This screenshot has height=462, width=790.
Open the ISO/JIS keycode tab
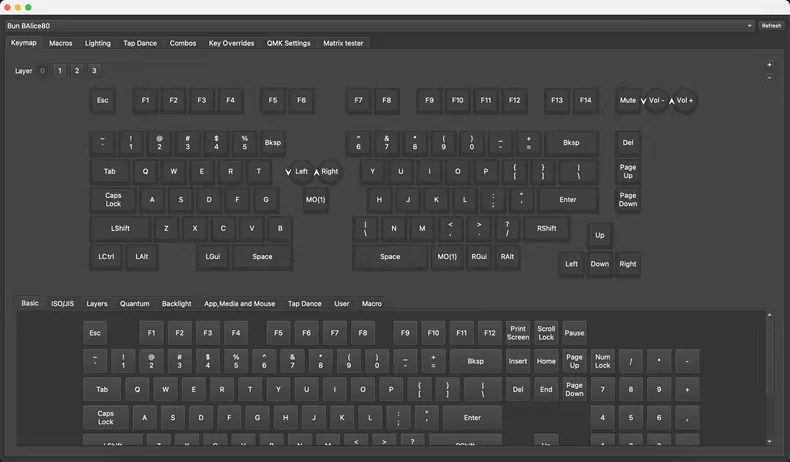tap(62, 304)
